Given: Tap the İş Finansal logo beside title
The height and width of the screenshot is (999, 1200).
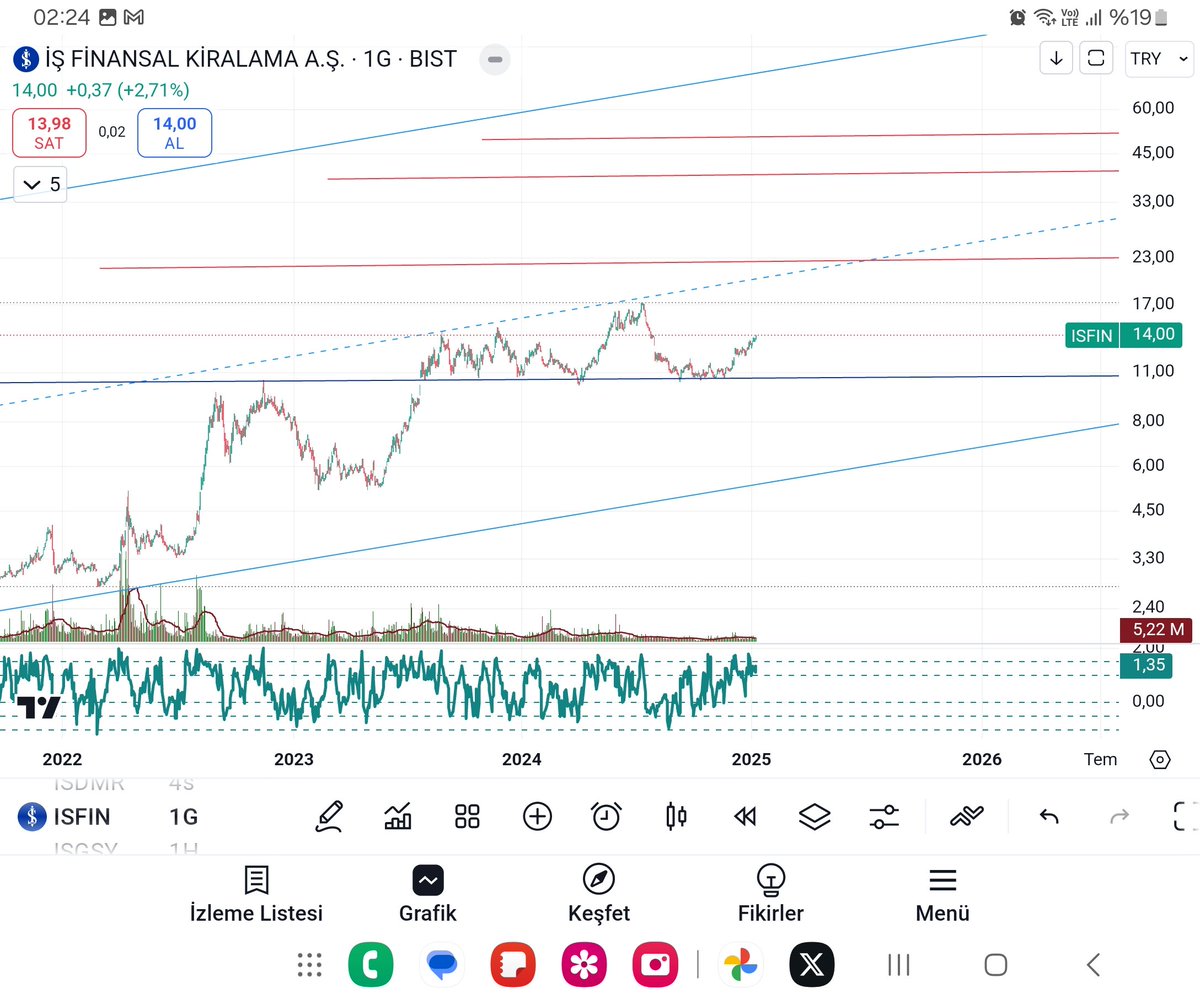Looking at the screenshot, I should click(24, 59).
